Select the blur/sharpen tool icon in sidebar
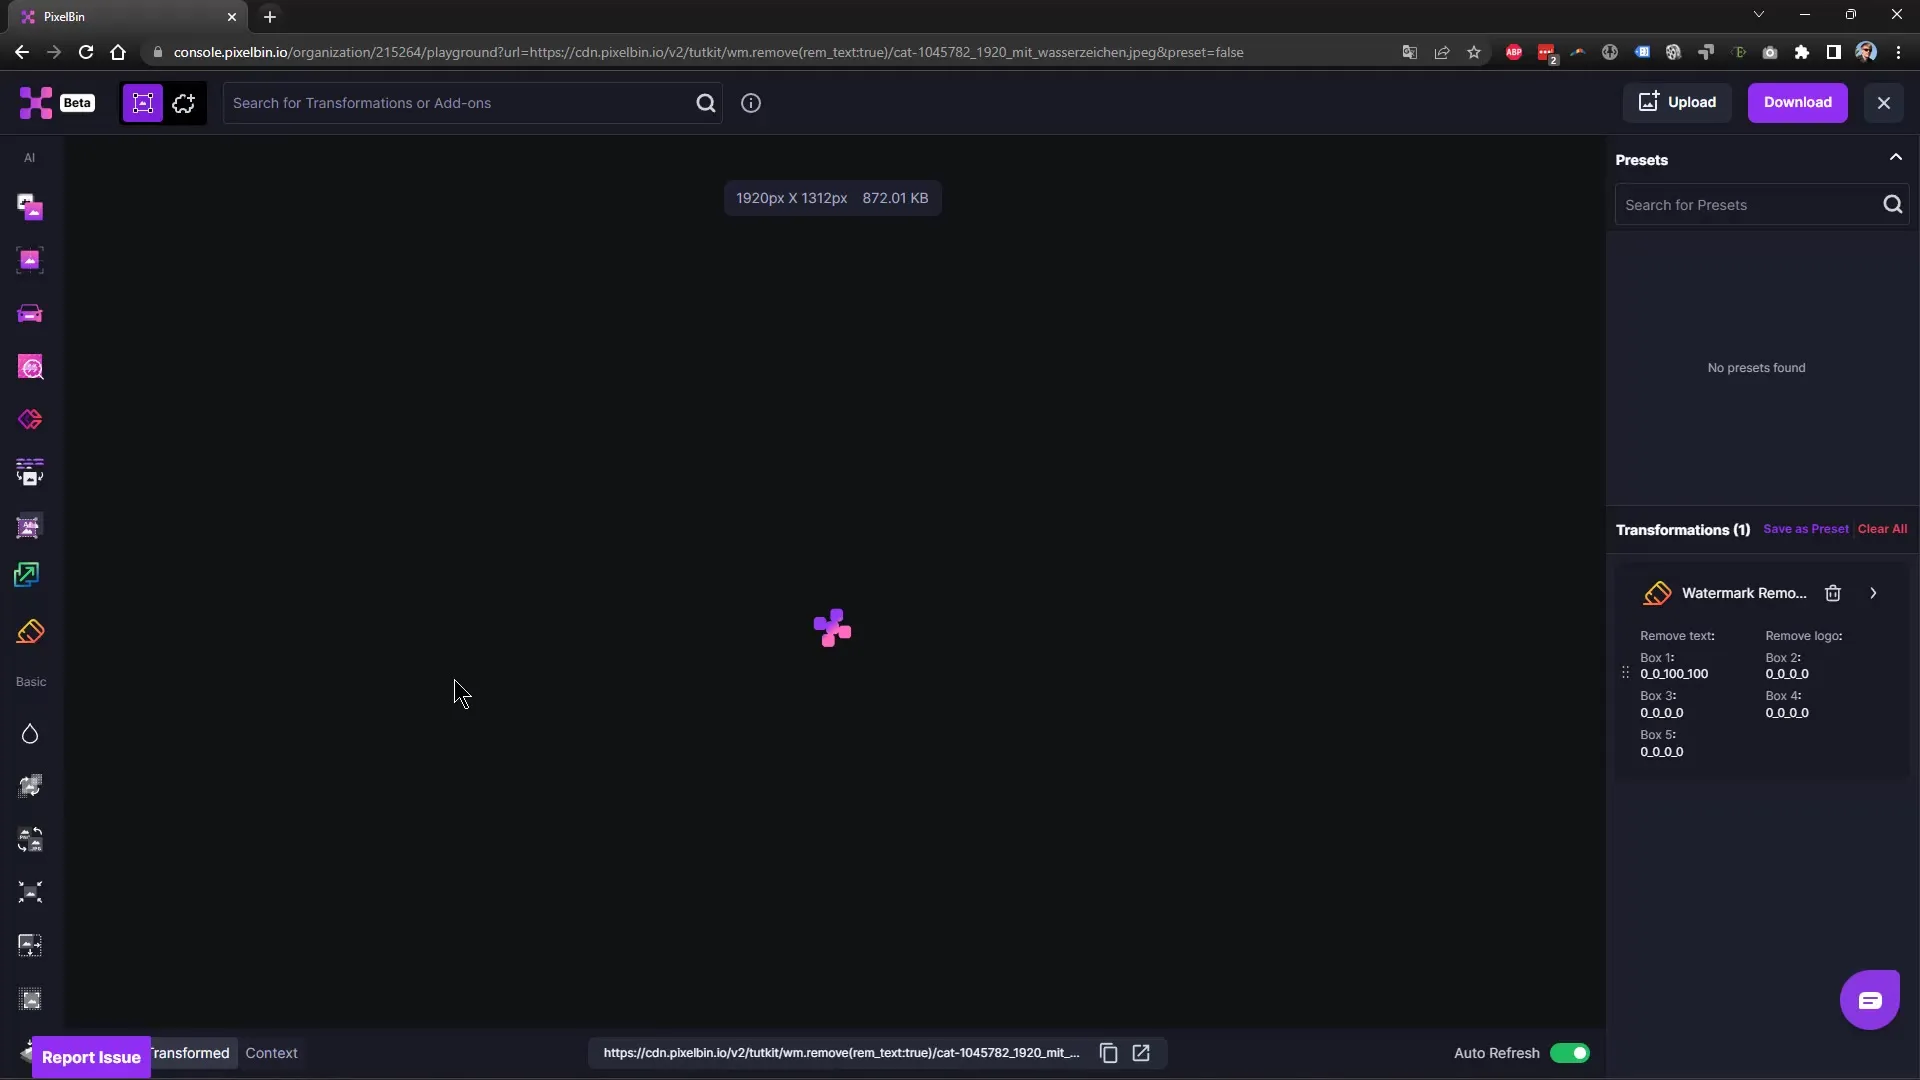This screenshot has width=1920, height=1080. coord(30,733)
